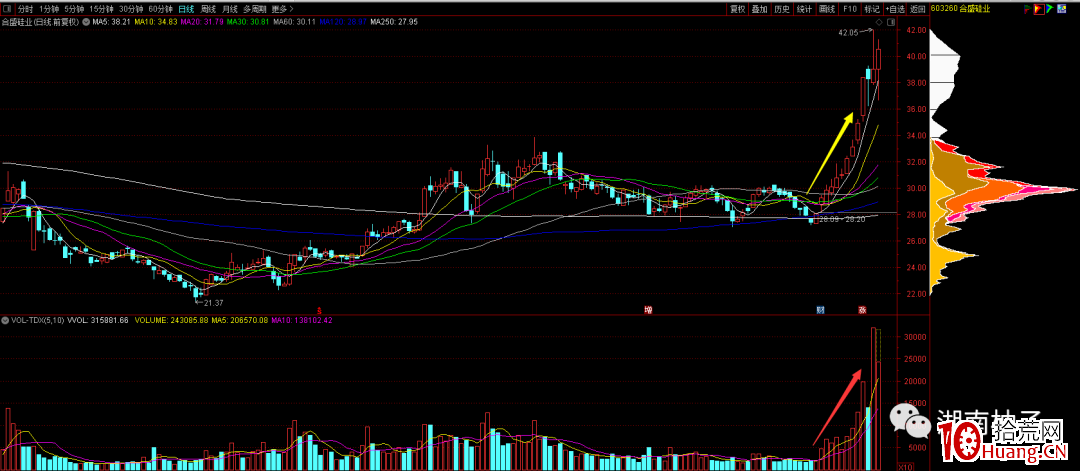Click the 42.05 high price label

(851, 32)
